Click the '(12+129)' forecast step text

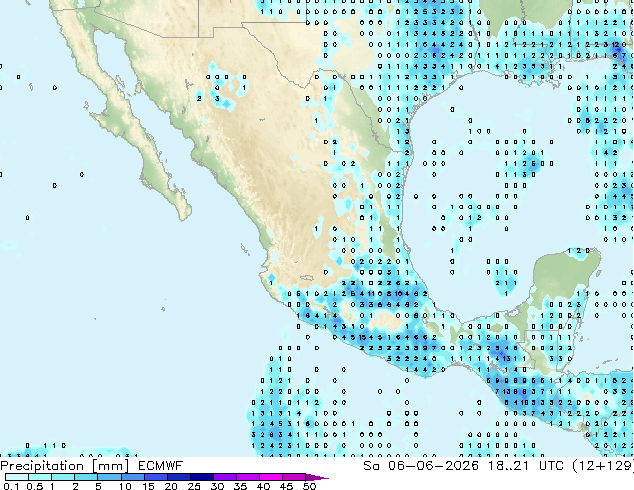click(x=603, y=466)
